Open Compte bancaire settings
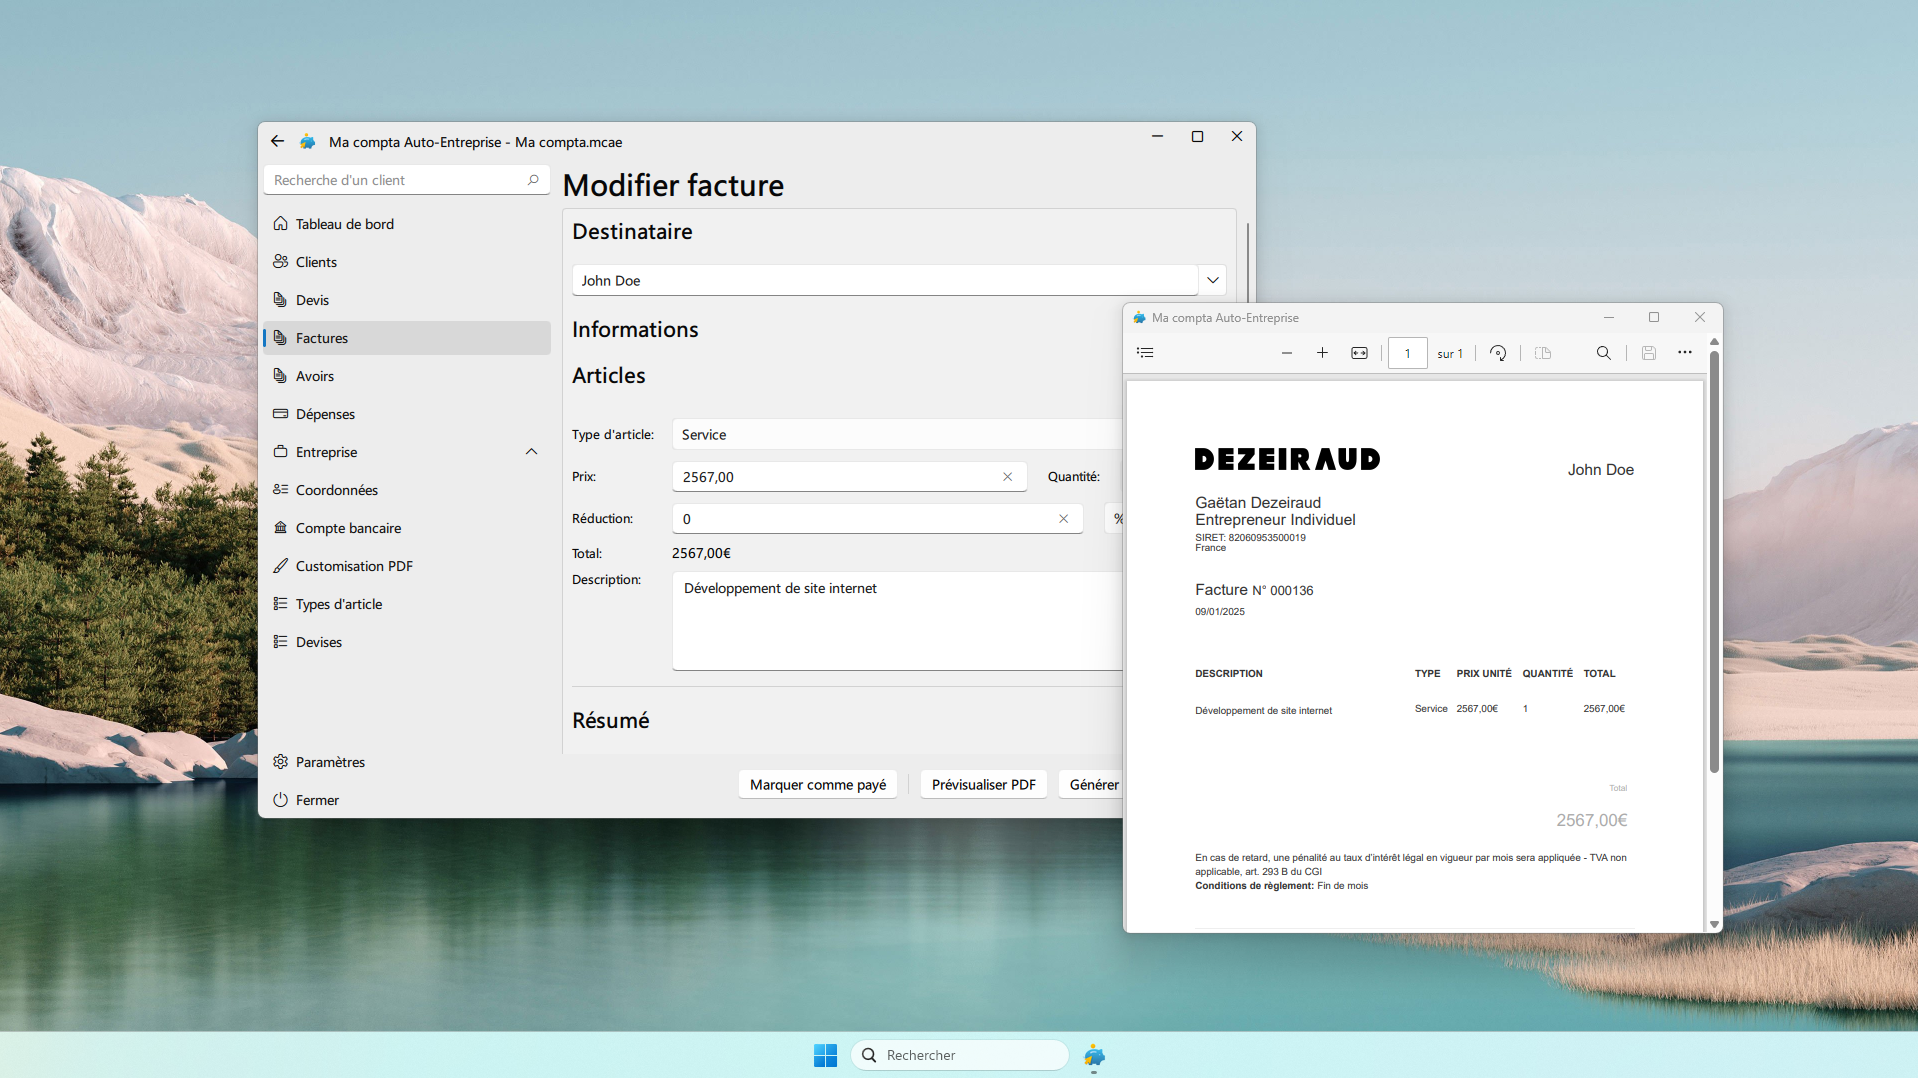The height and width of the screenshot is (1078, 1918). click(x=347, y=527)
